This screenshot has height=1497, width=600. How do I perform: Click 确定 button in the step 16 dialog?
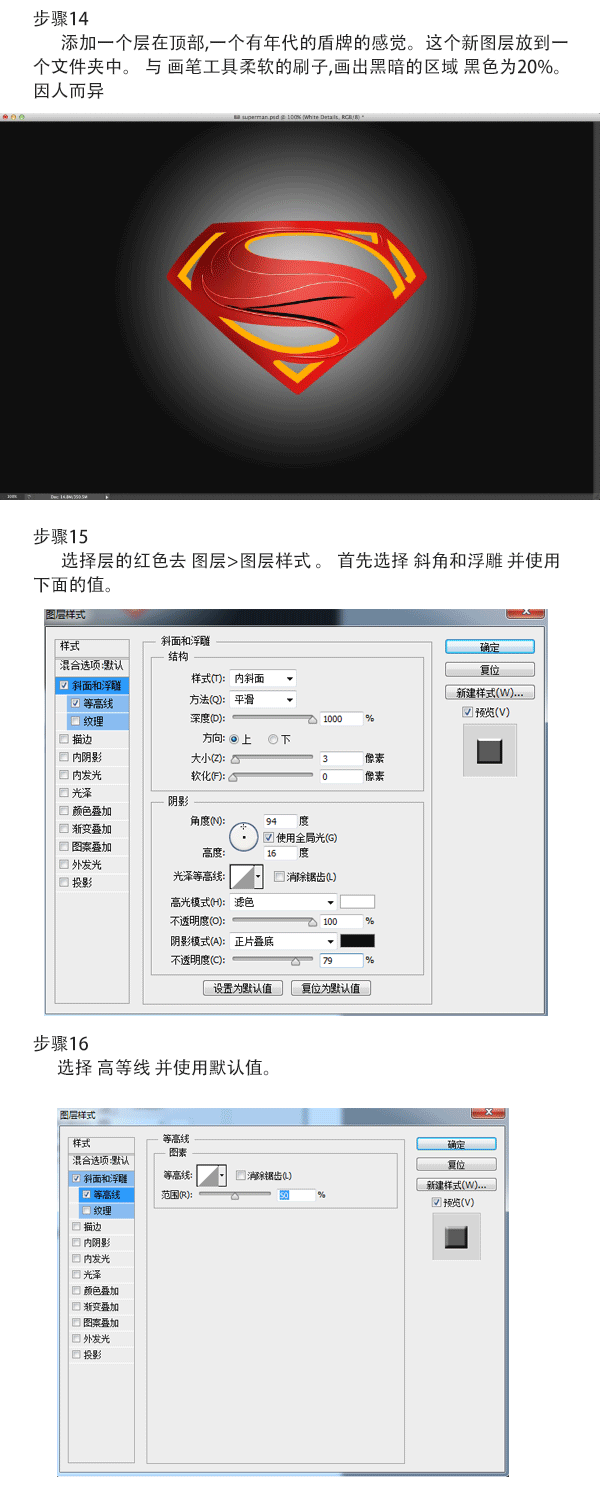[x=457, y=1144]
